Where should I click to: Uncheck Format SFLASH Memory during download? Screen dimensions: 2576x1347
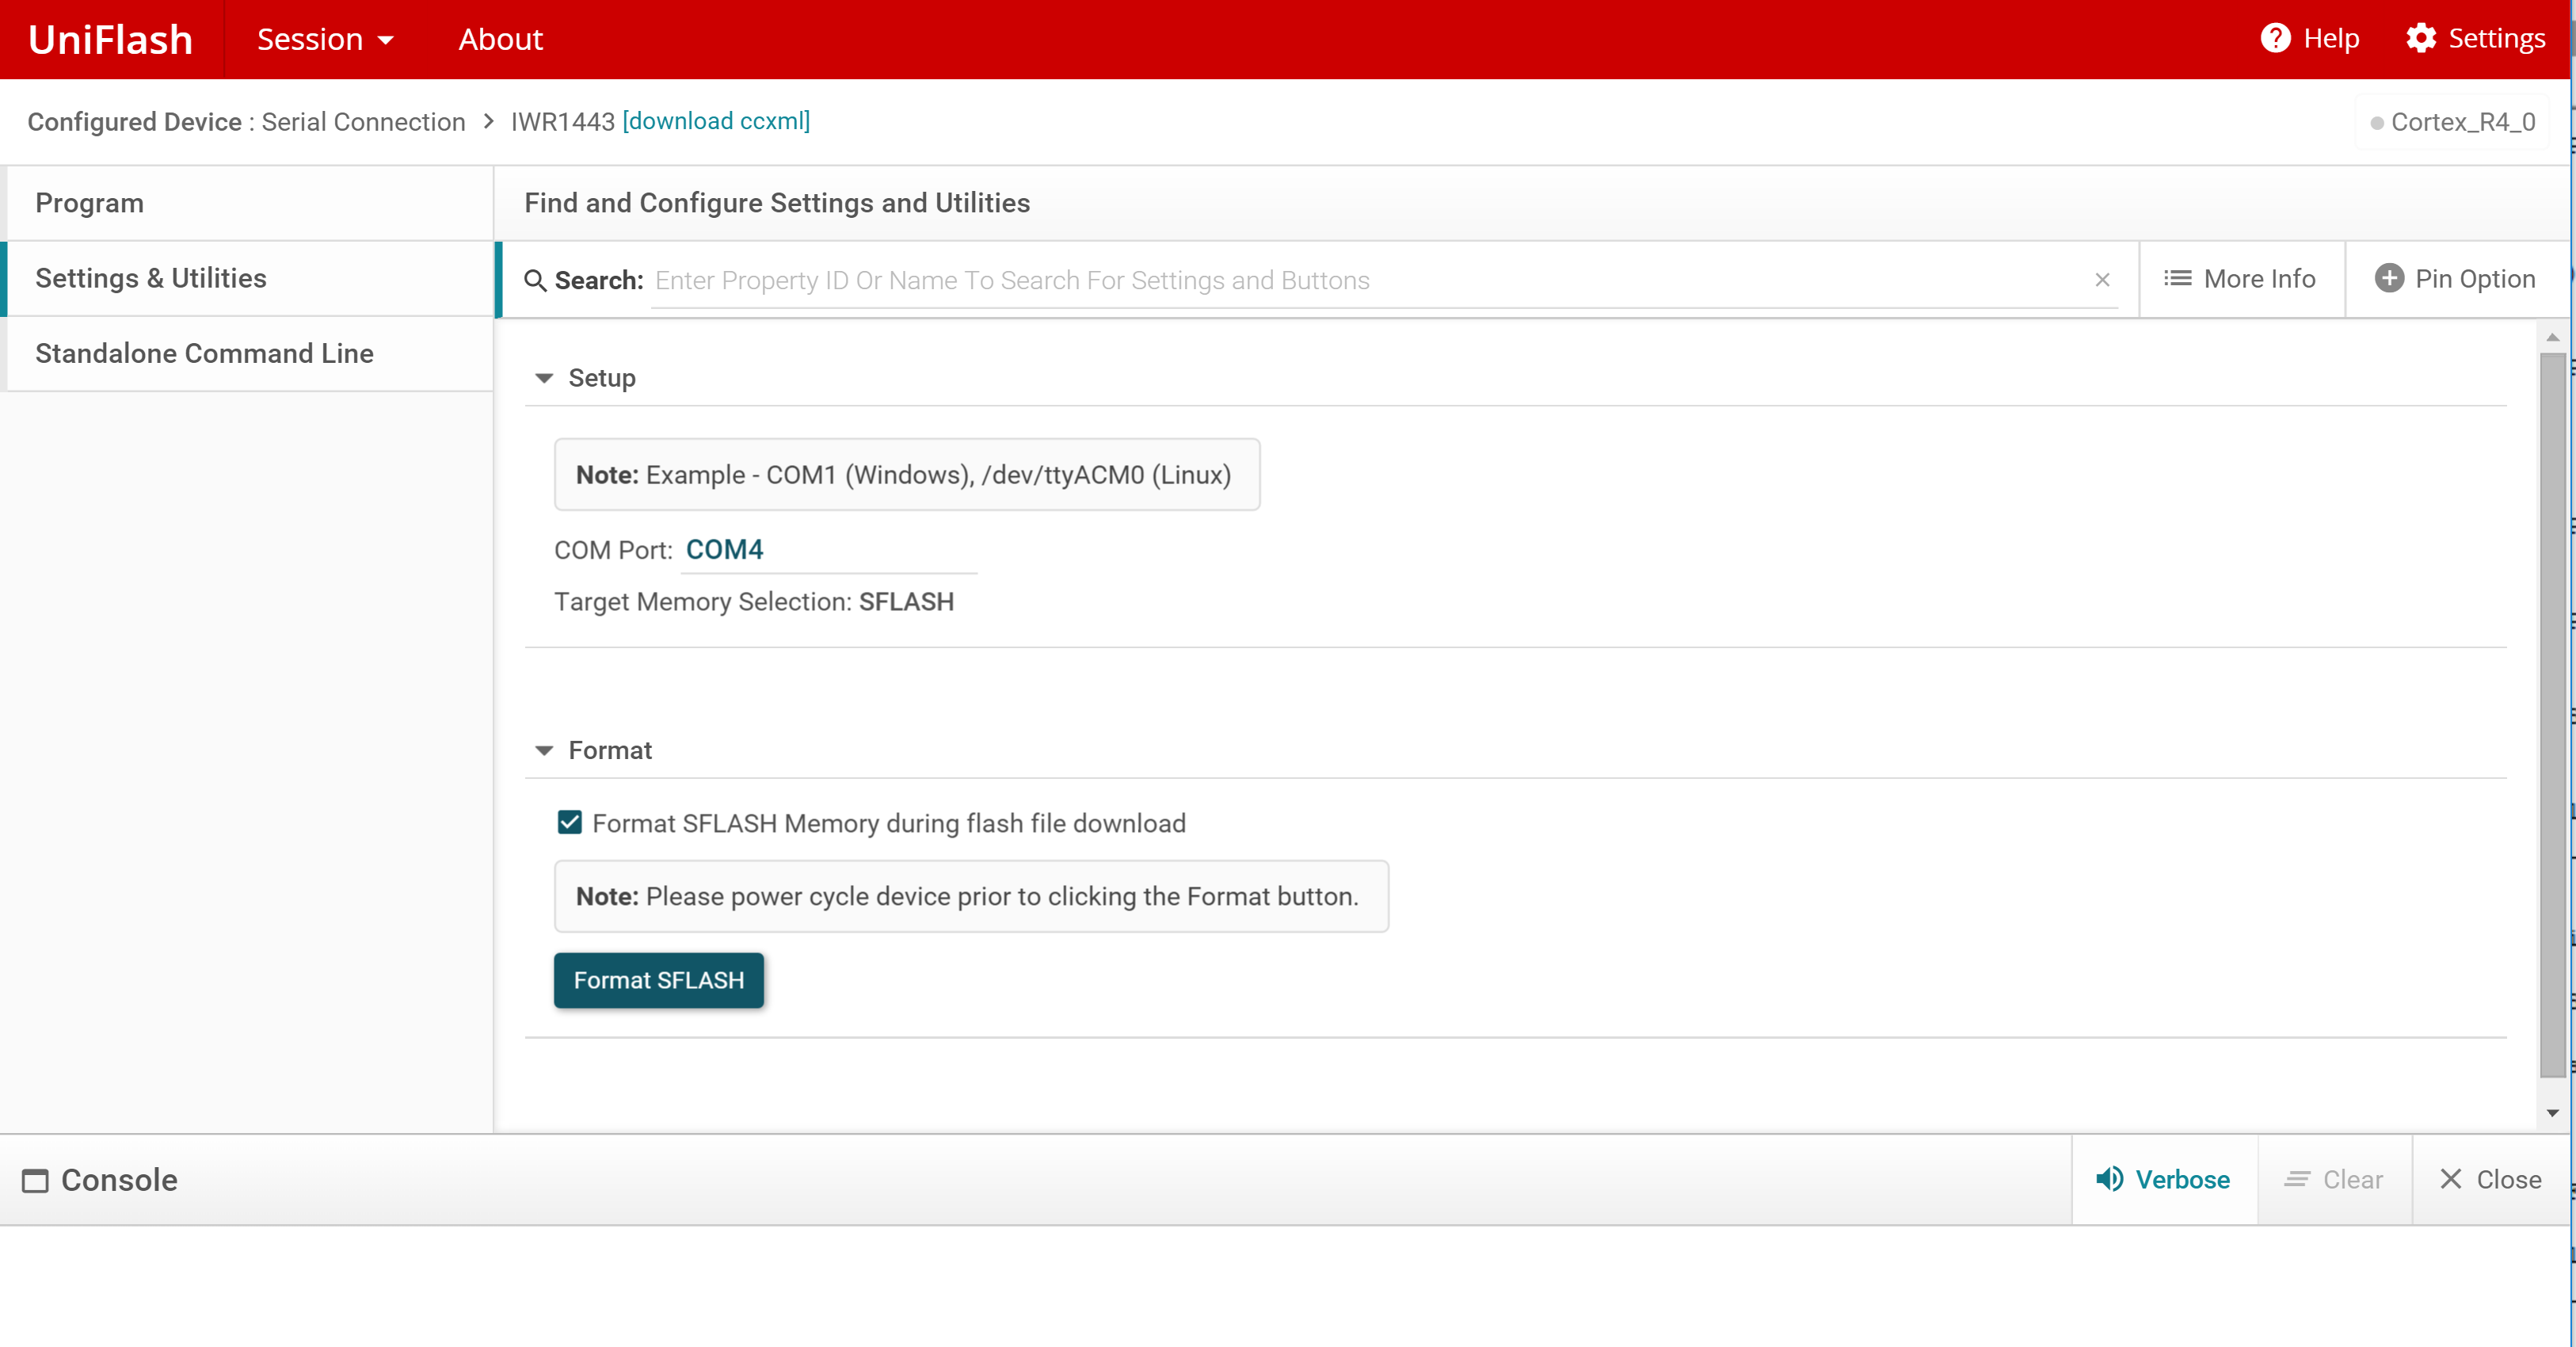(x=570, y=822)
